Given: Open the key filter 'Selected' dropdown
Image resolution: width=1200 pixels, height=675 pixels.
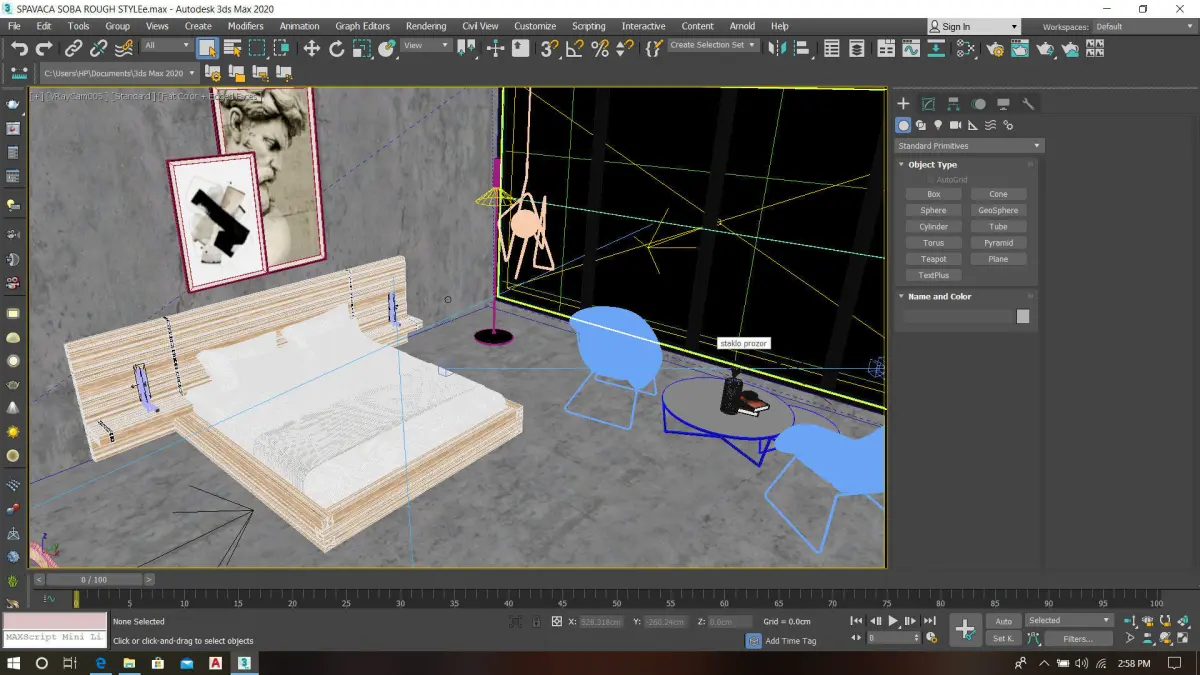Looking at the screenshot, I should (1069, 620).
